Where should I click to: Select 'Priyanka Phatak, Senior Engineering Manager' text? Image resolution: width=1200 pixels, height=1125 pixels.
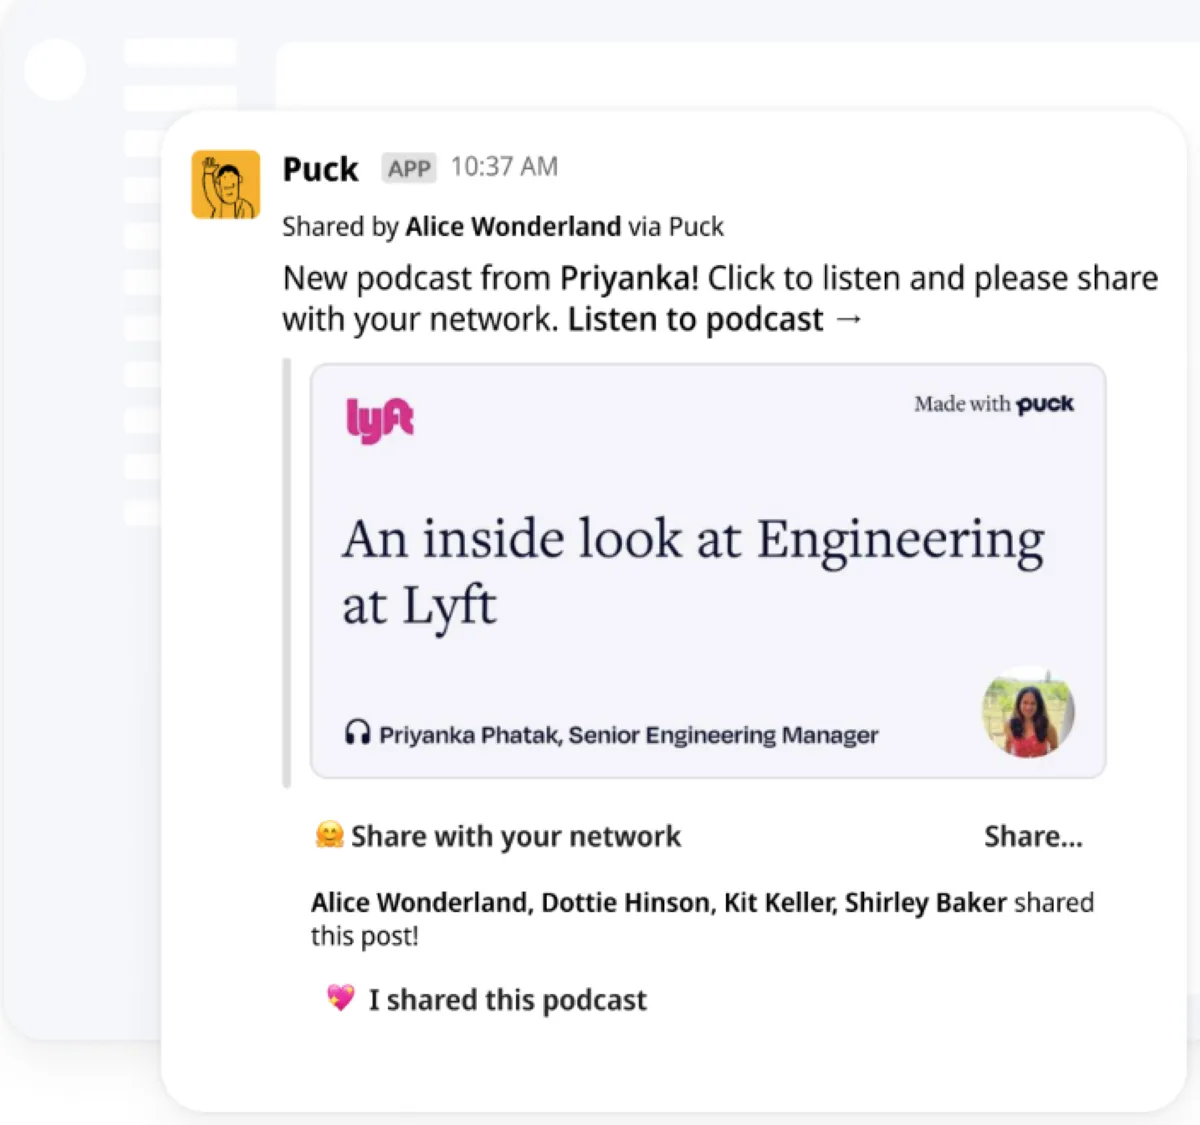tap(629, 735)
